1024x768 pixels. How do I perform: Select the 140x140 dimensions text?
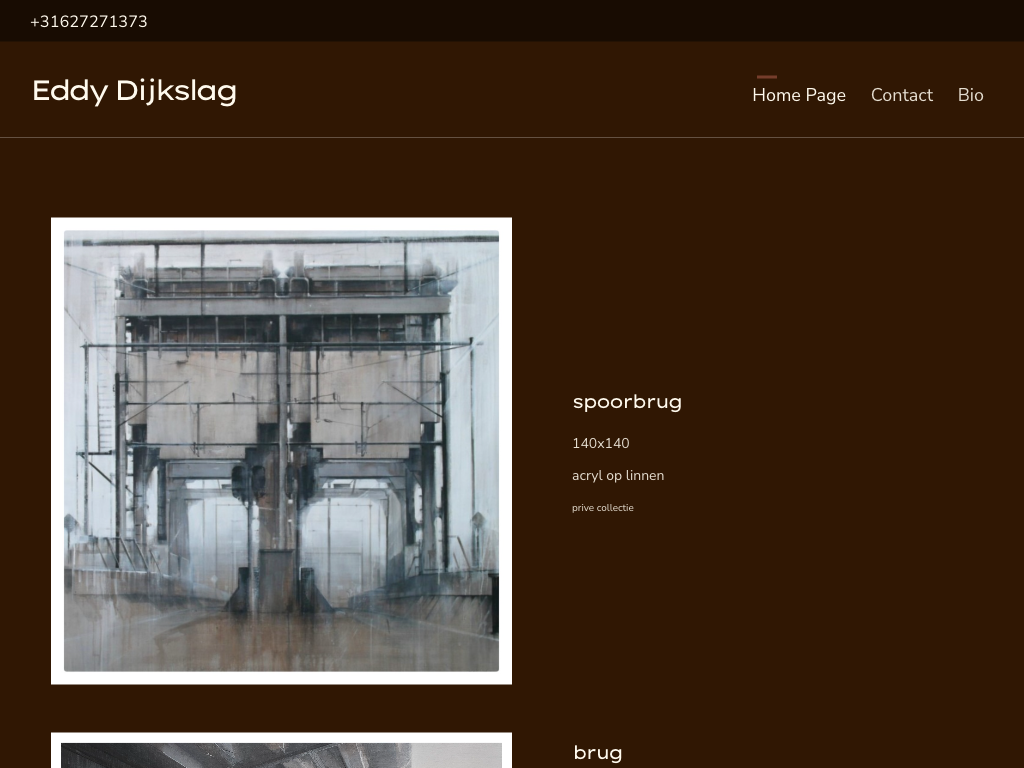coord(600,443)
